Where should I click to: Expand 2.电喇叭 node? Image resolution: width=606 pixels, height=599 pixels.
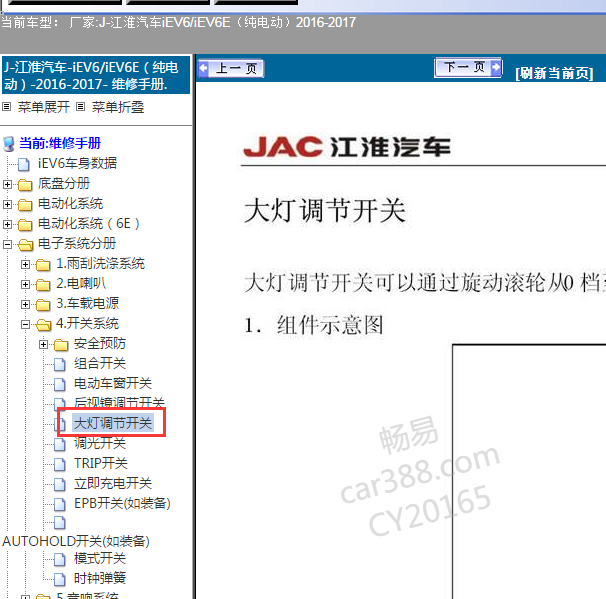click(x=25, y=284)
